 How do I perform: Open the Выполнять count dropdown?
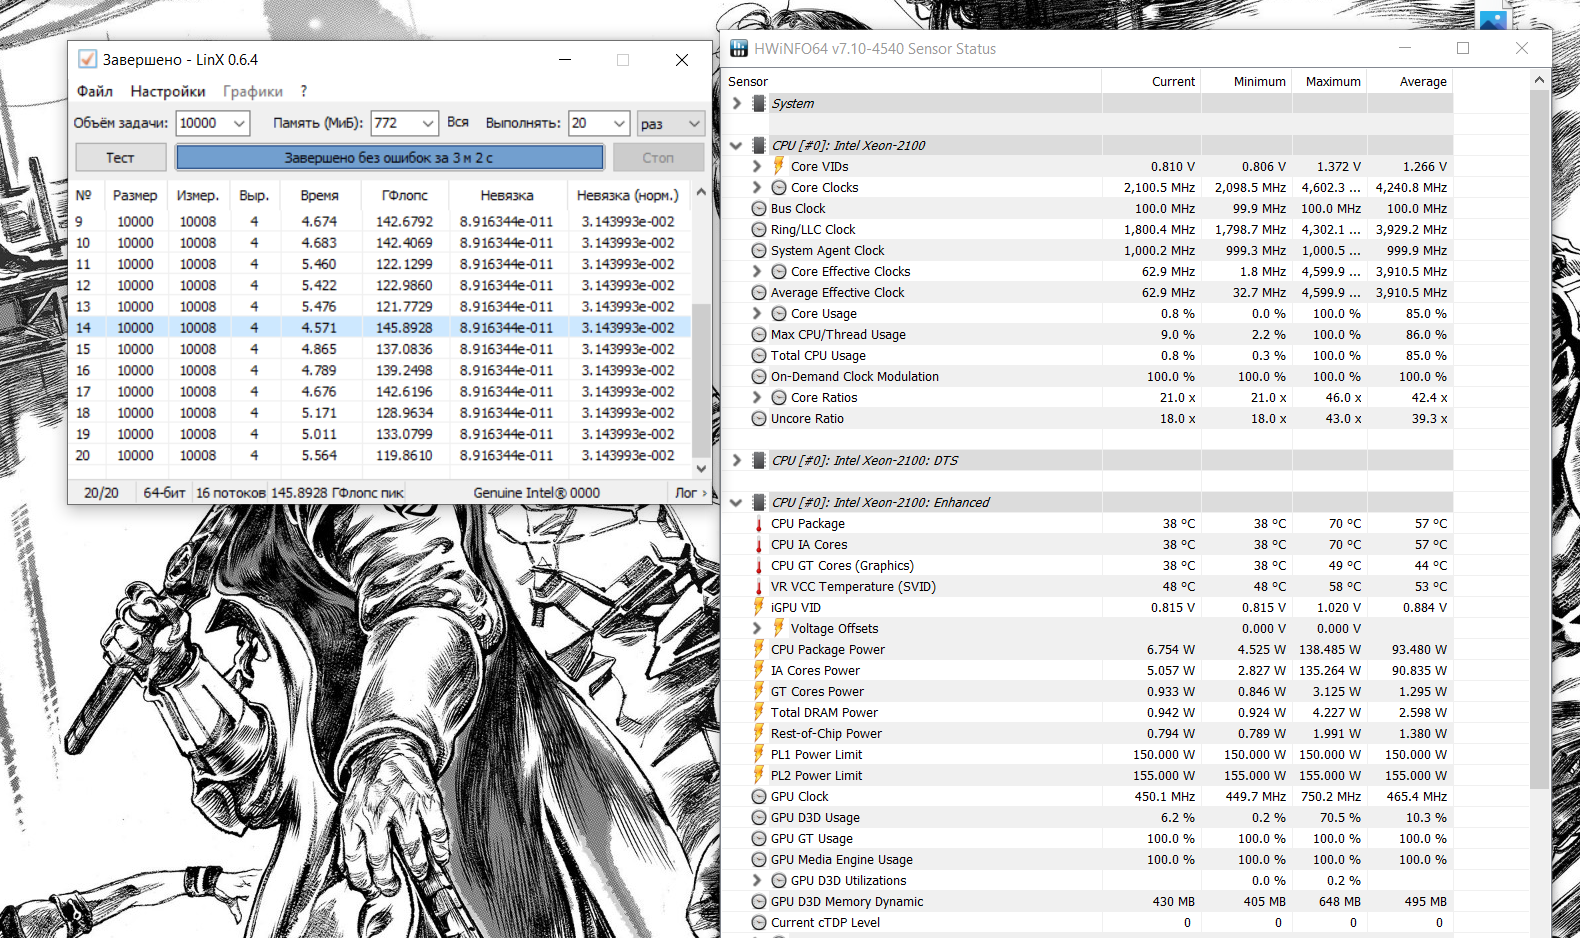620,123
